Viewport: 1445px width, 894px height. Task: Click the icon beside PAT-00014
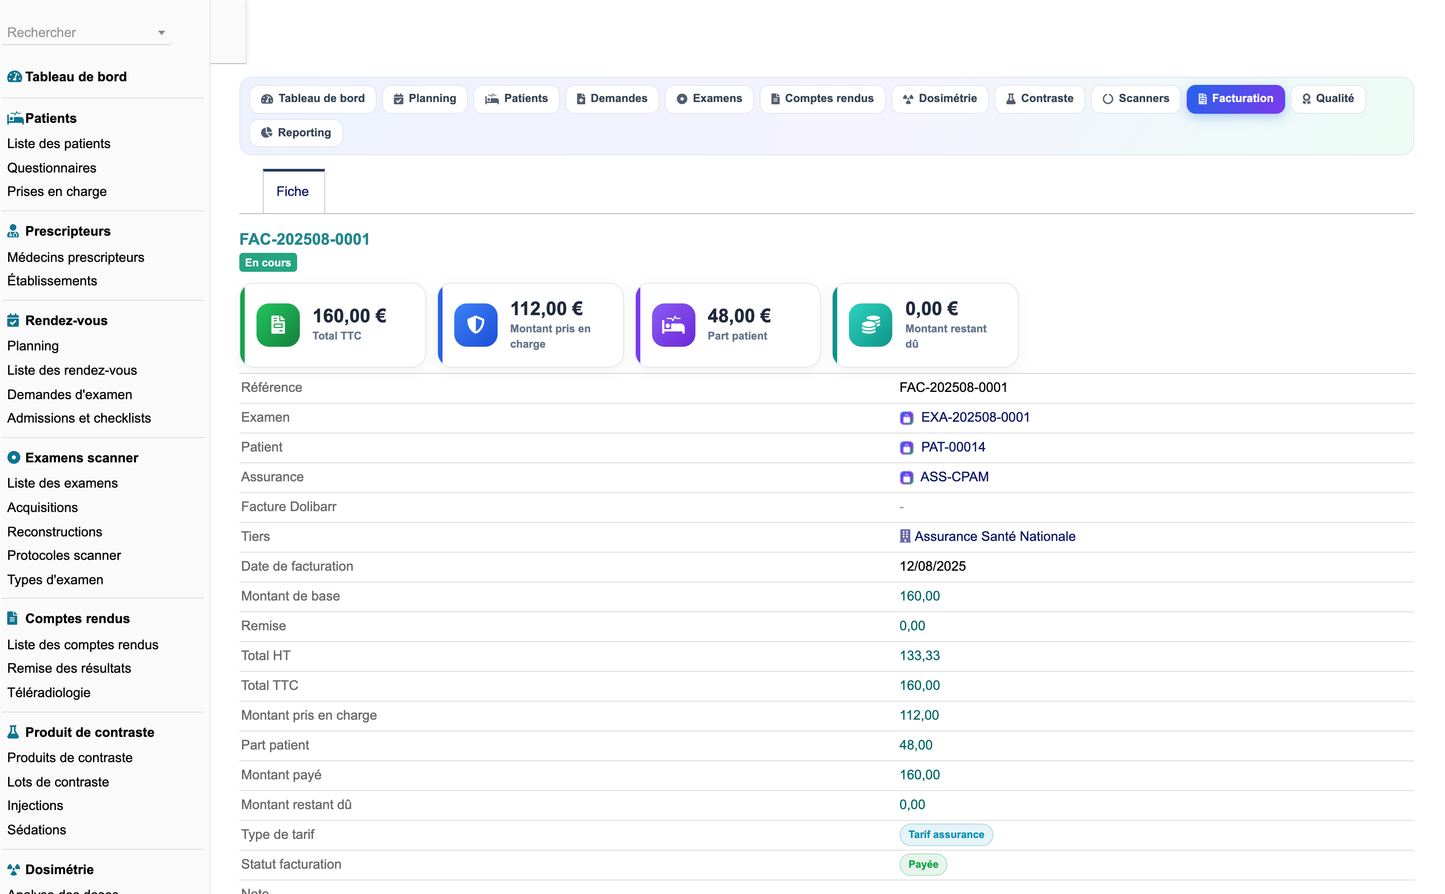(907, 448)
